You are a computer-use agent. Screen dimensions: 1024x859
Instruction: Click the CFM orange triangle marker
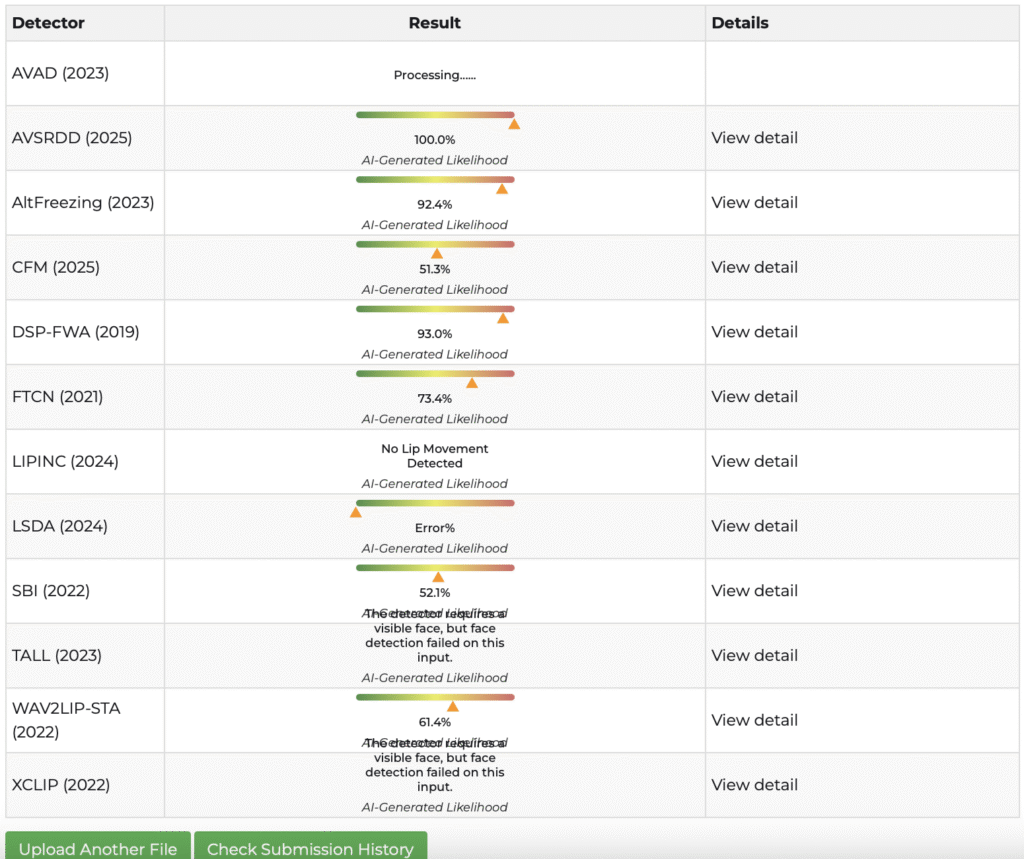click(436, 254)
